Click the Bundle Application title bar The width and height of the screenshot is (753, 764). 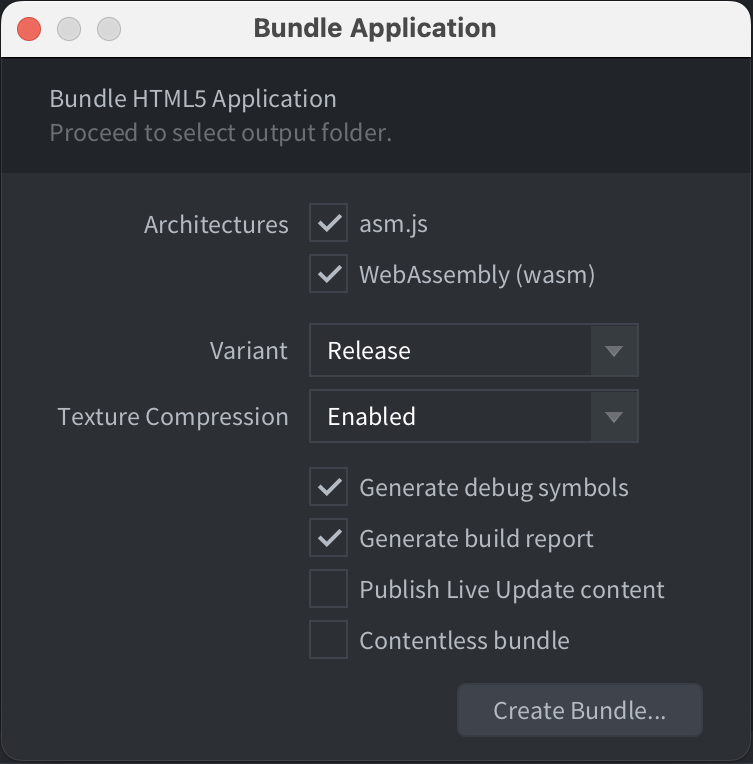pos(375,28)
